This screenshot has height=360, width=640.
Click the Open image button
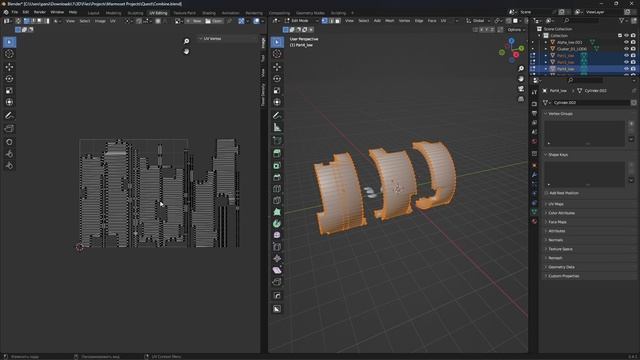214,21
